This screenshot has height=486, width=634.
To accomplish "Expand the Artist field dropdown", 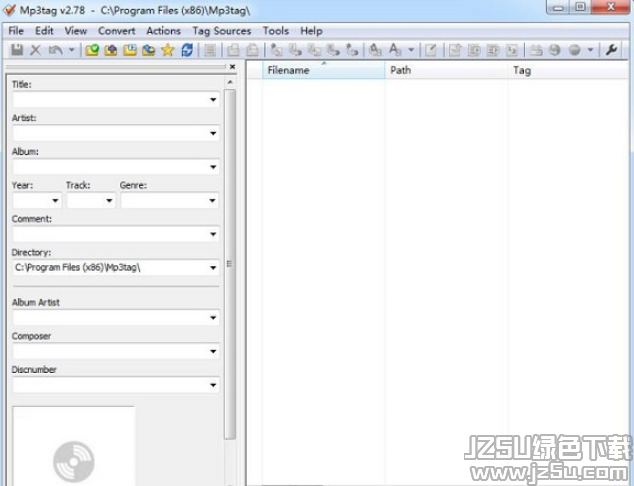I will pyautogui.click(x=213, y=133).
